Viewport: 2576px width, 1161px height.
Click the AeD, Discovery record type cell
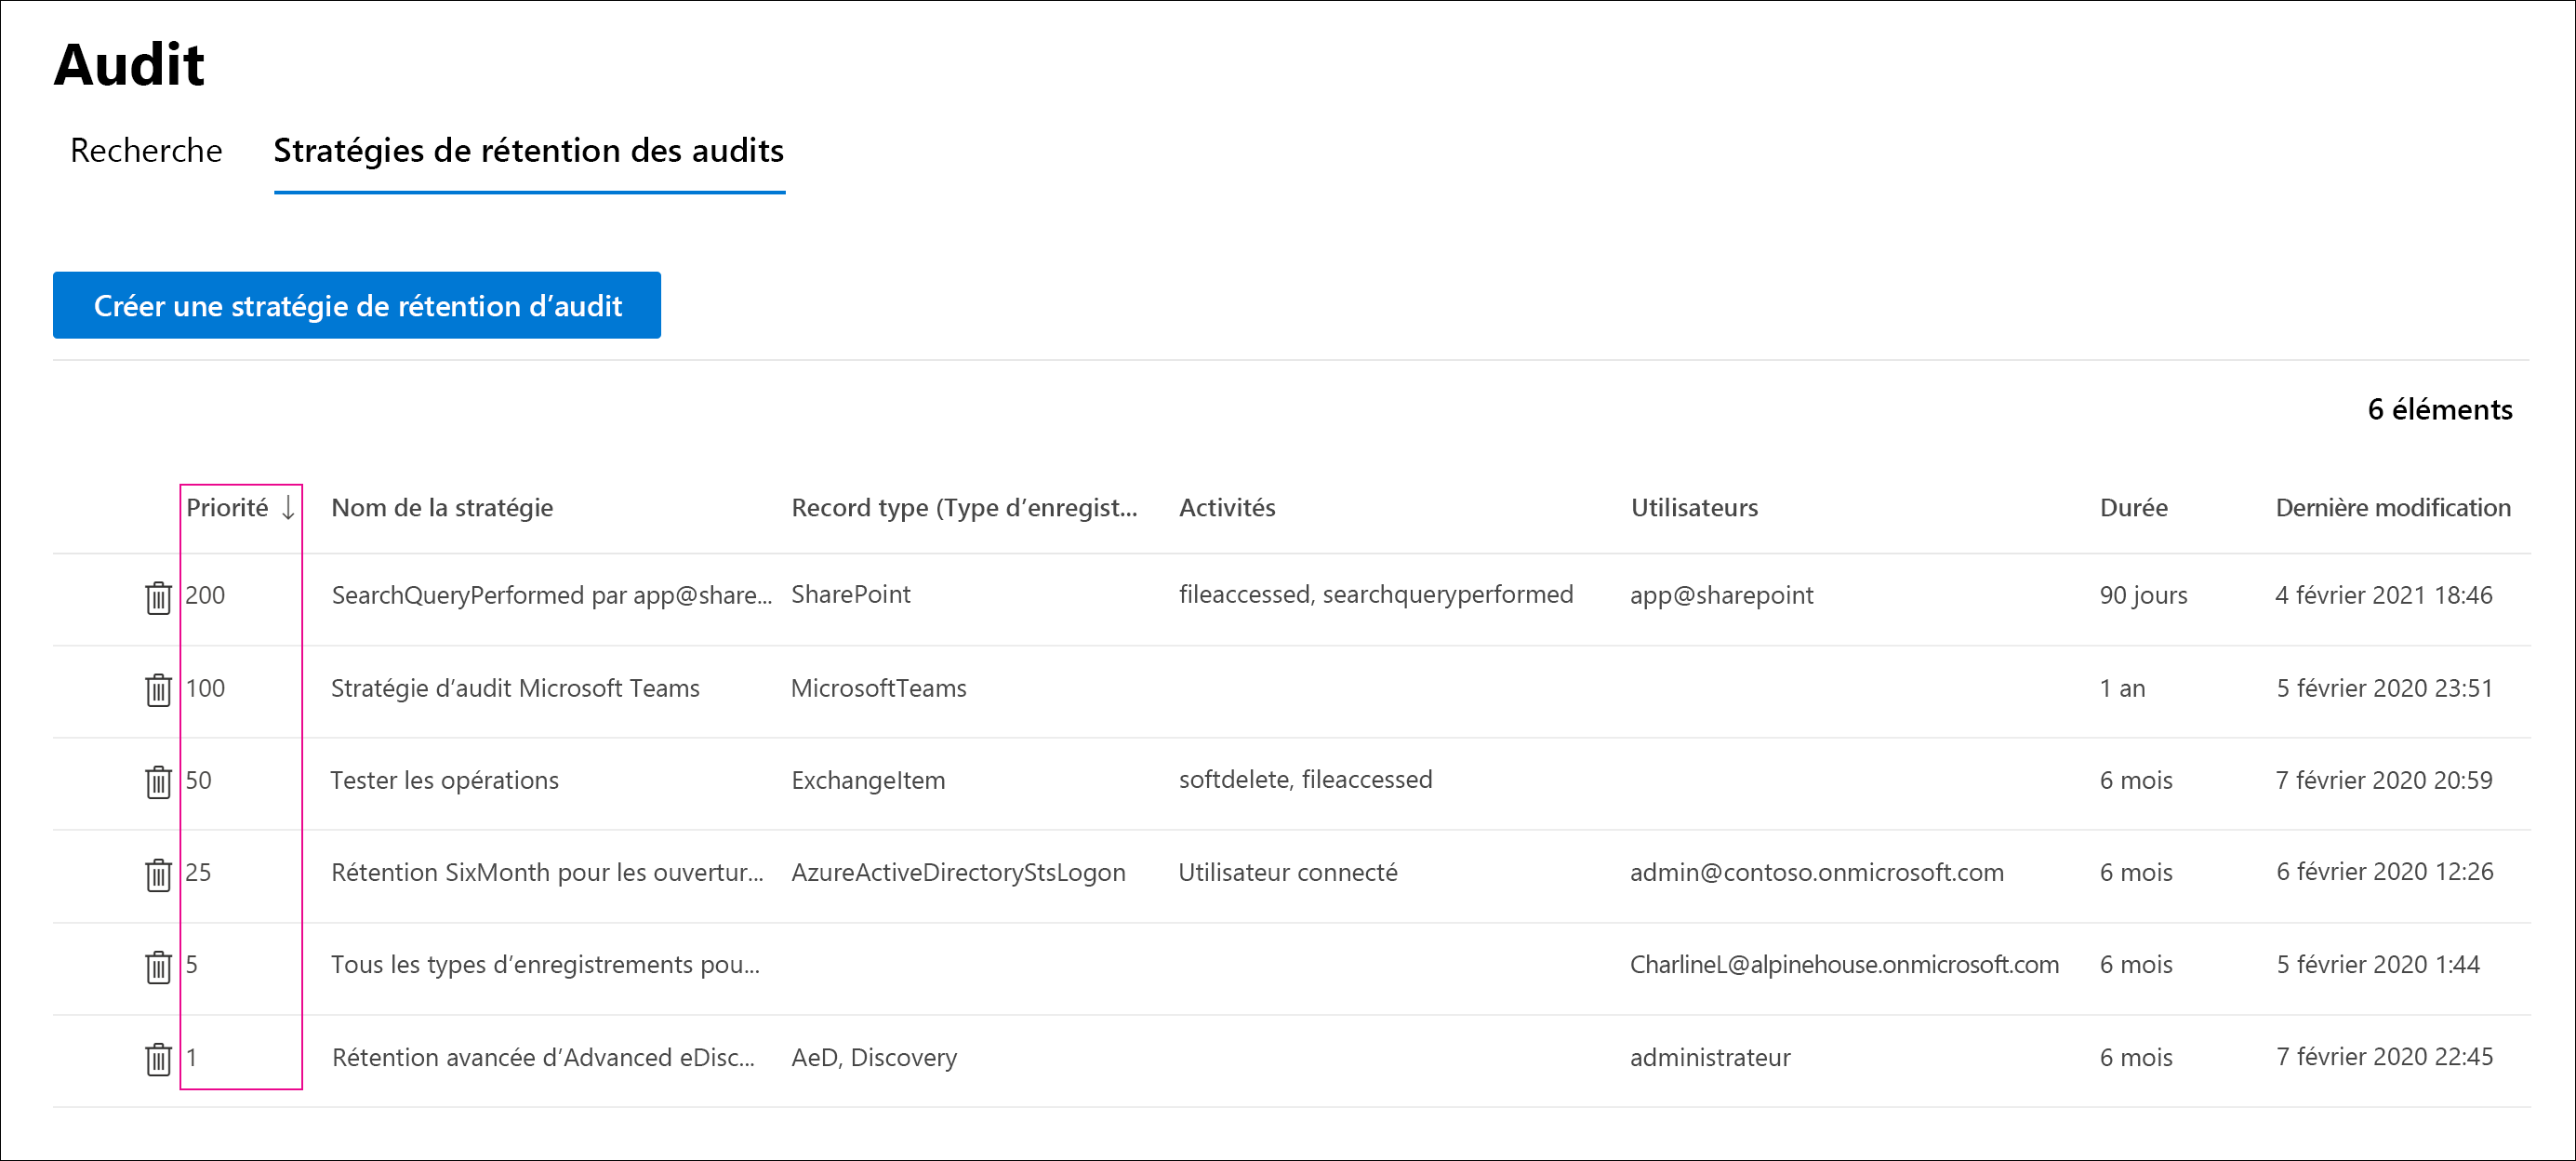(x=874, y=1057)
